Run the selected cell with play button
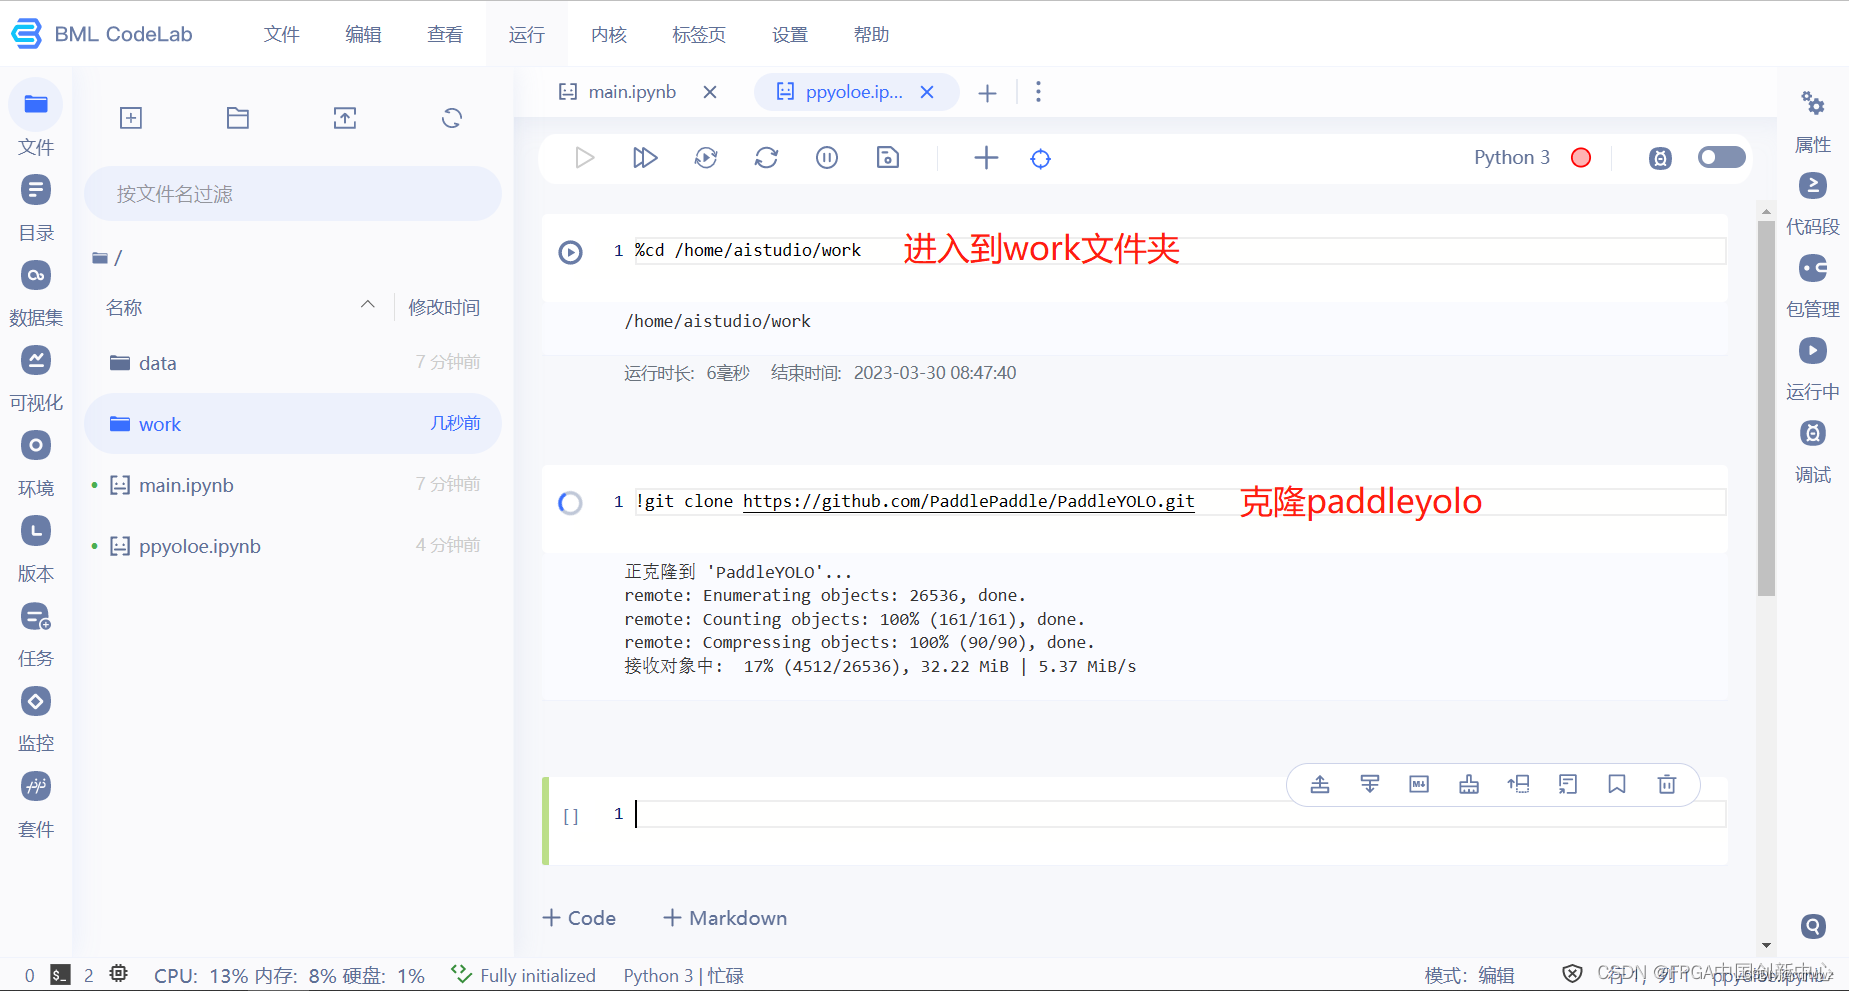 pyautogui.click(x=585, y=158)
